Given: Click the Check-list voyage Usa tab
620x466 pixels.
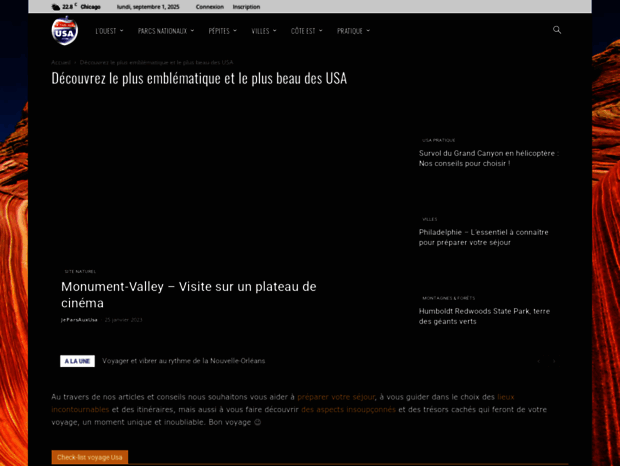Looking at the screenshot, I should click(x=90, y=457).
